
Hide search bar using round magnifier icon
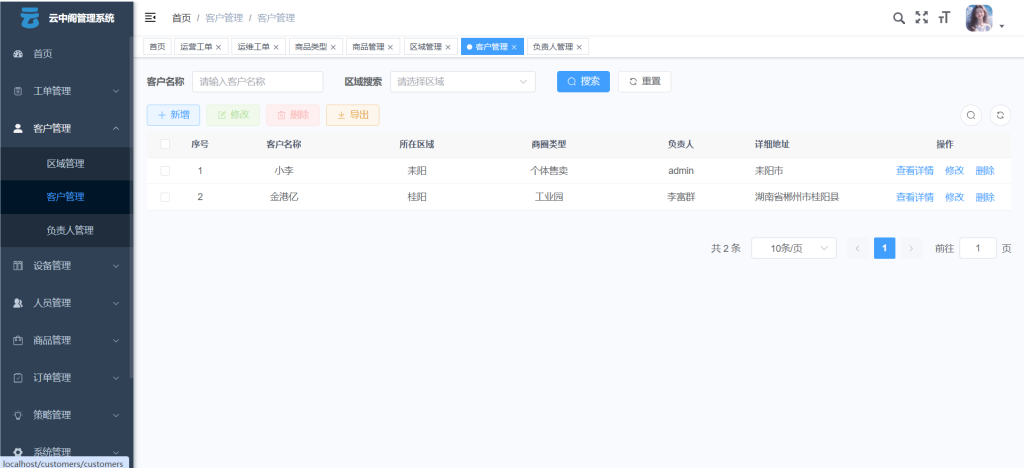970,115
